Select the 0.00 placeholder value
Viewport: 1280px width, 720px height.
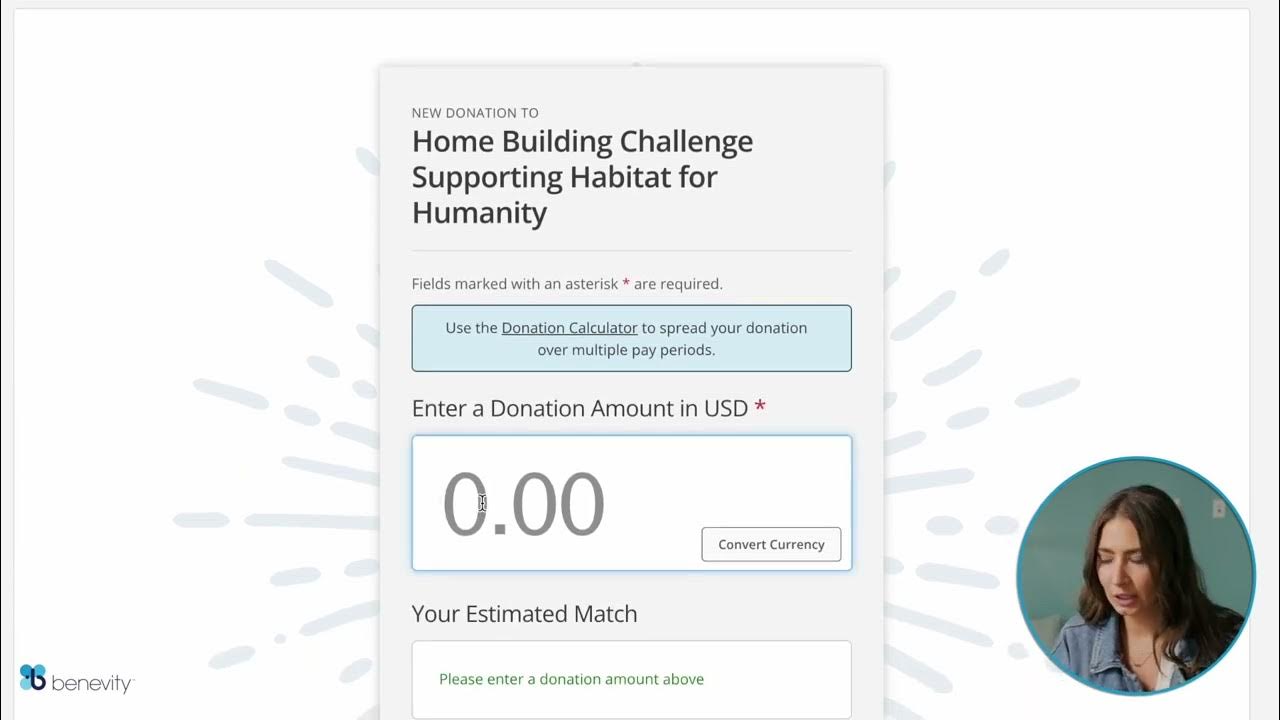coord(523,503)
